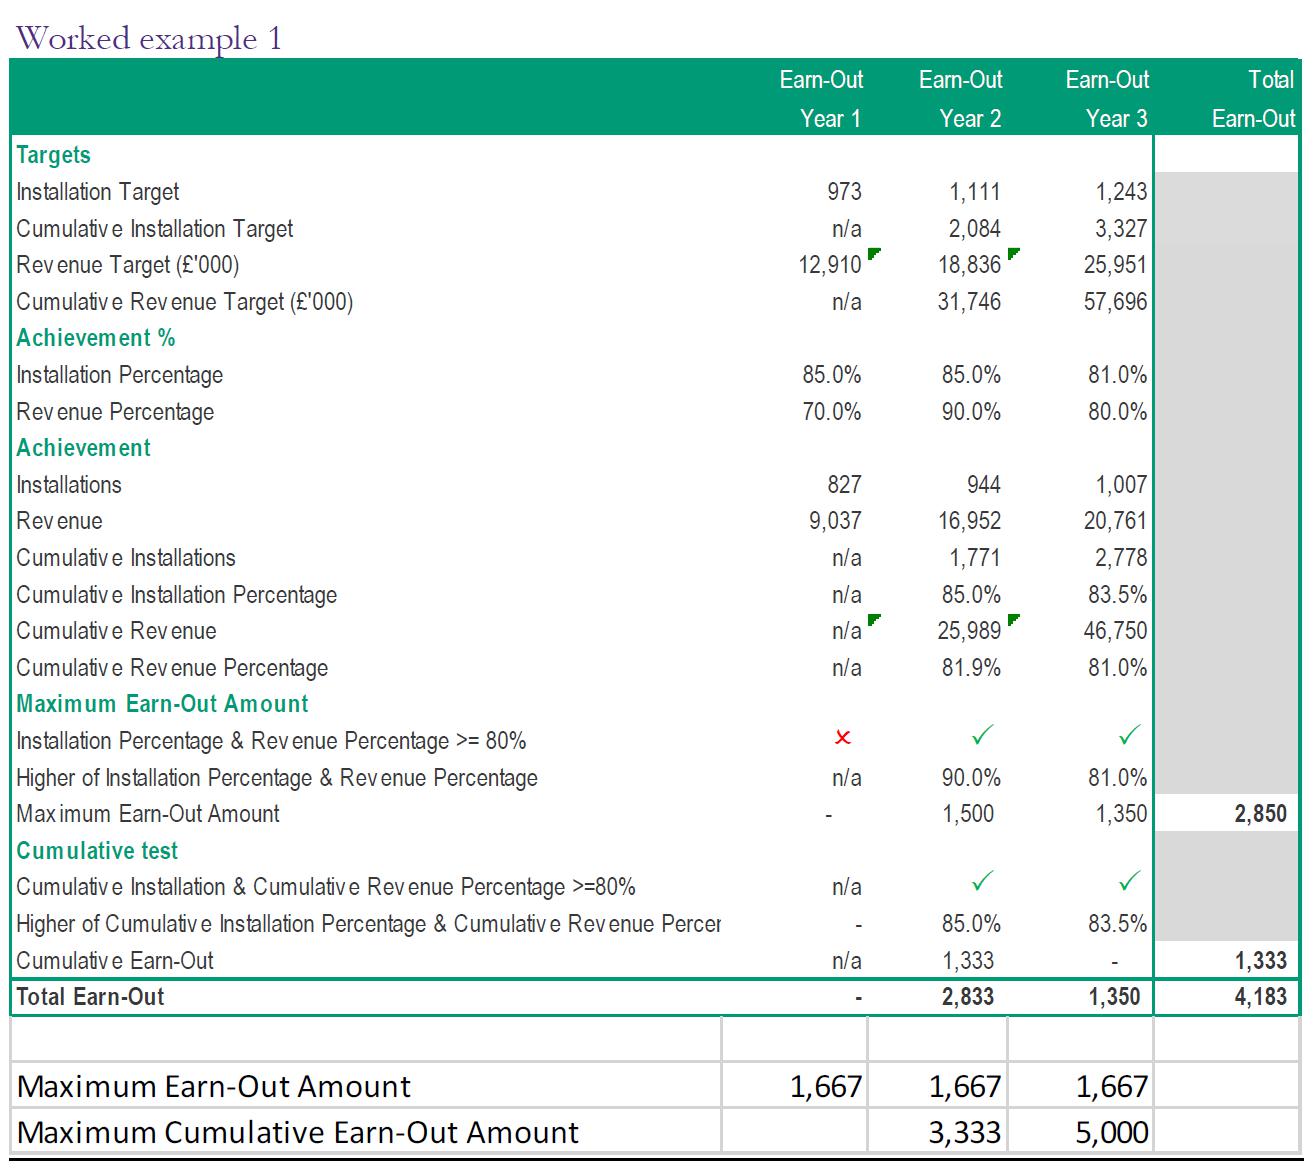1313x1173 pixels.
Task: Click Year 2 green checkmark in Maximum Earn-Out section
Action: tap(982, 737)
